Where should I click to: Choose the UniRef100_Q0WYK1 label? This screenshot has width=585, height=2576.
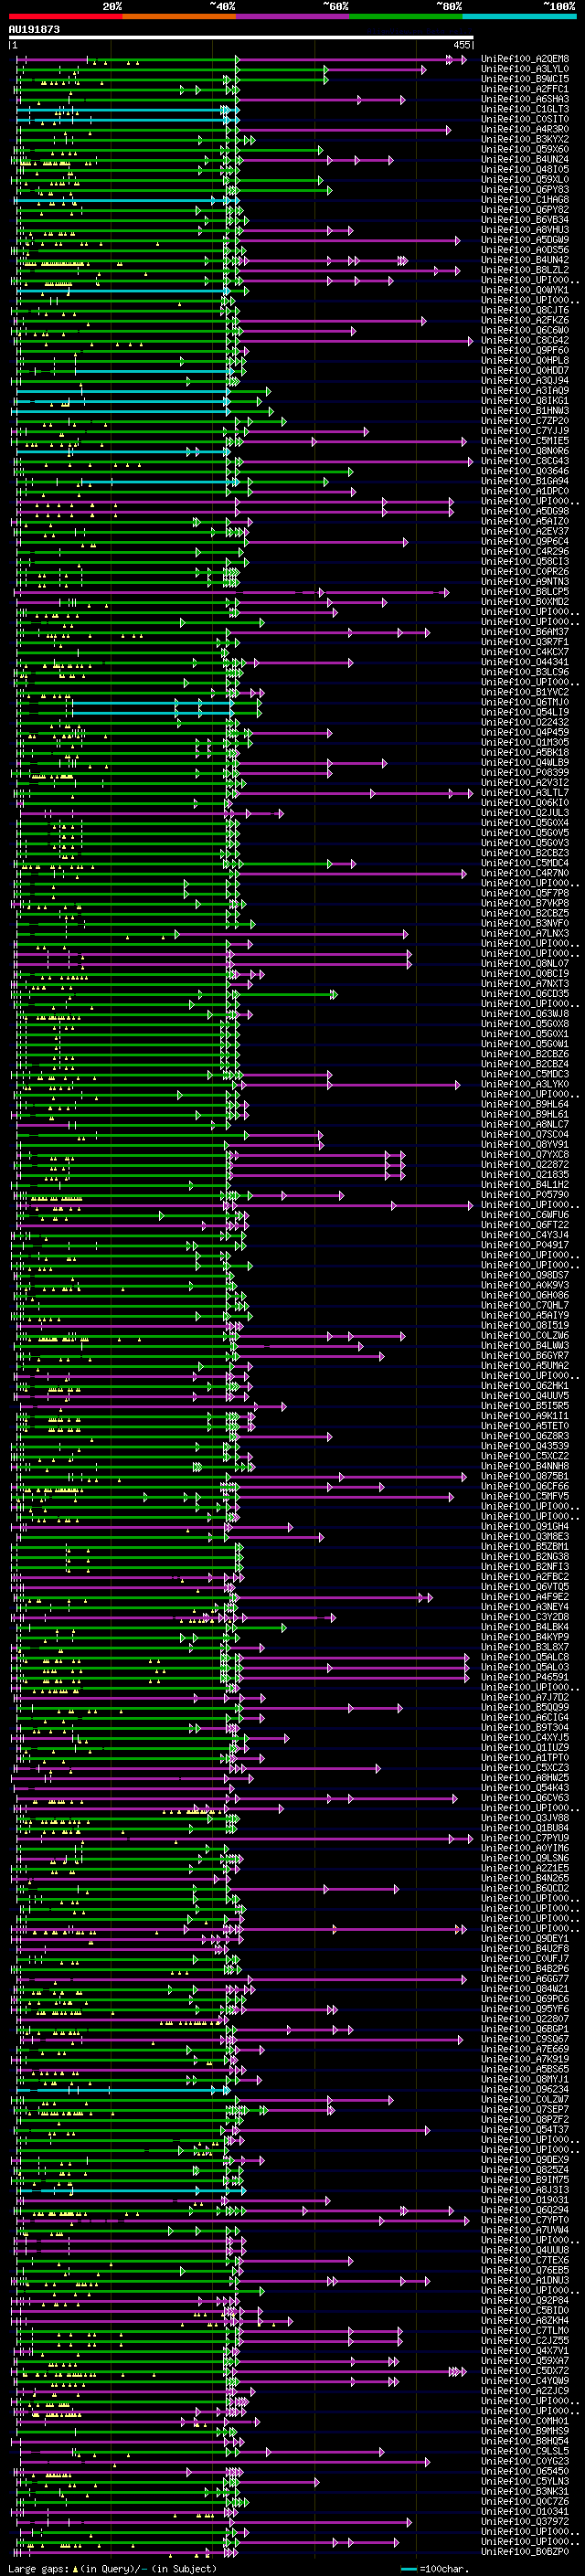(x=525, y=290)
